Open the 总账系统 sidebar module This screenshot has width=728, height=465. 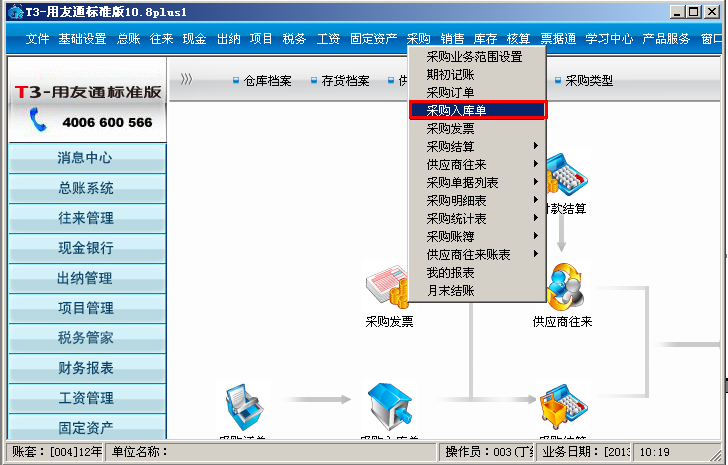click(x=87, y=188)
